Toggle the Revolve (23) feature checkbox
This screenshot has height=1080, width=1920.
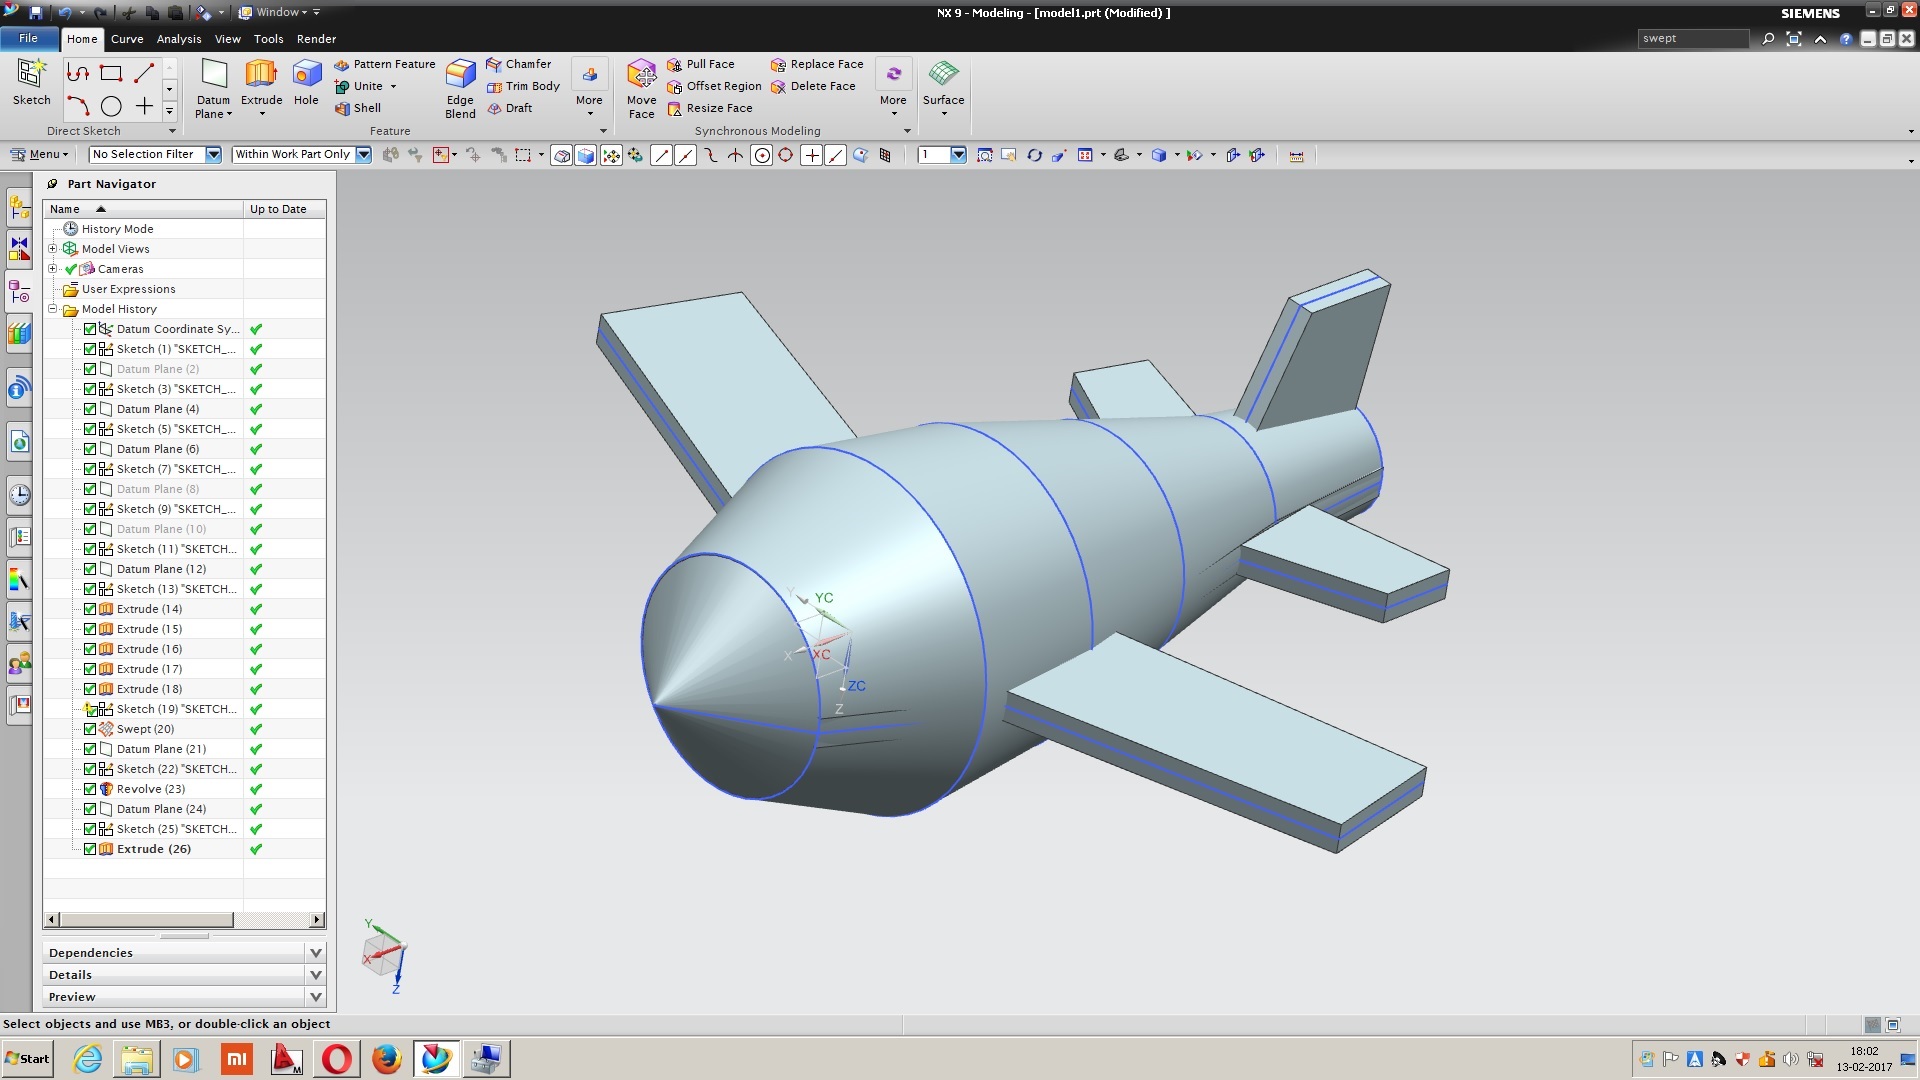(90, 789)
